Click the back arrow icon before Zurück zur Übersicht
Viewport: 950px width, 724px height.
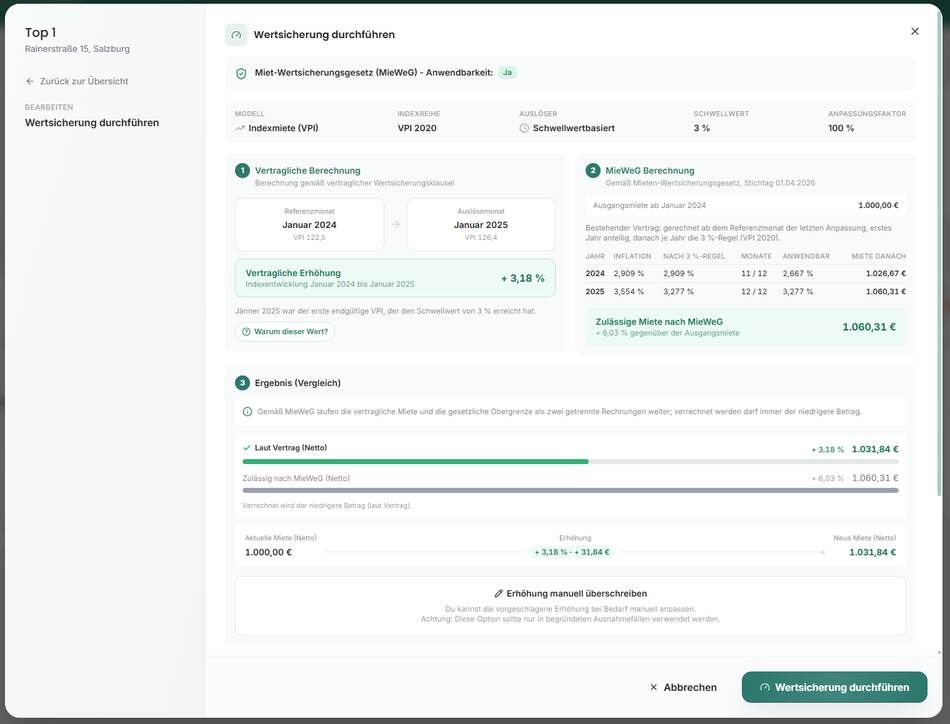(x=30, y=81)
